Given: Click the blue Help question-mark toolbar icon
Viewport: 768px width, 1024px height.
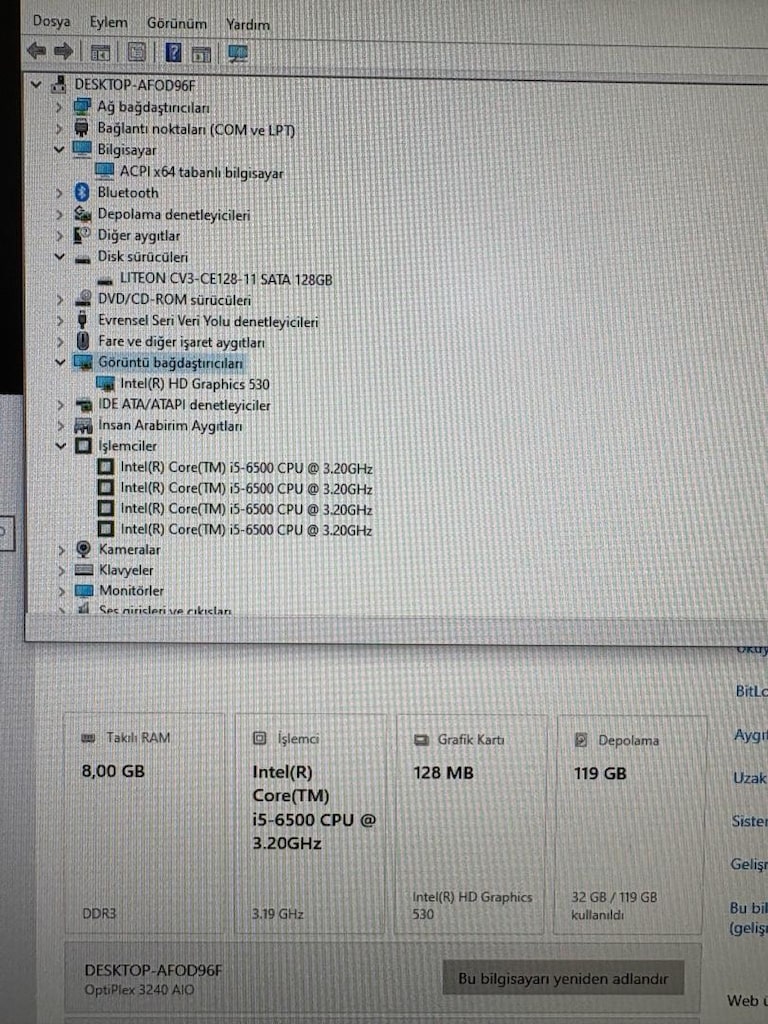Looking at the screenshot, I should point(173,52).
